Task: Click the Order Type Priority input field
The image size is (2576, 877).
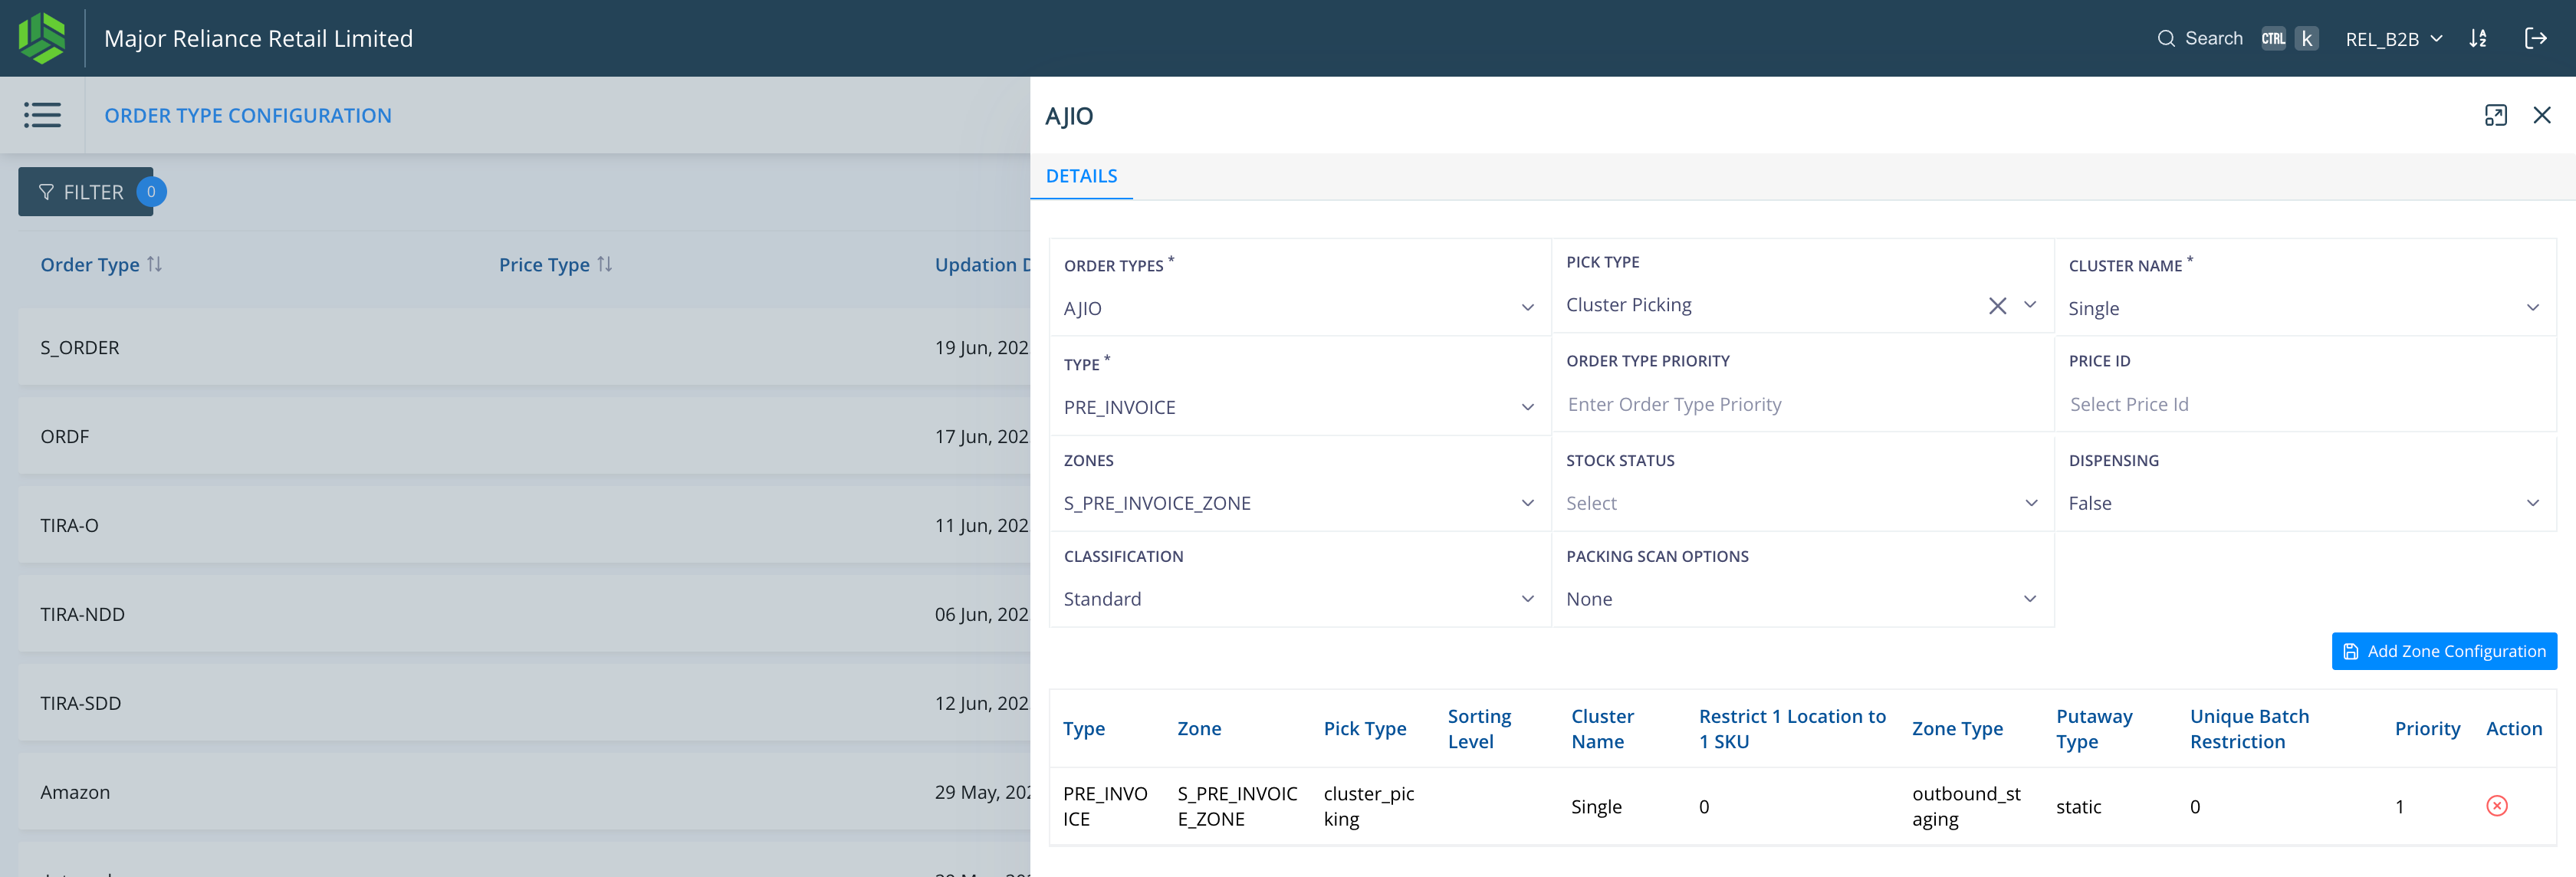Action: point(1801,404)
